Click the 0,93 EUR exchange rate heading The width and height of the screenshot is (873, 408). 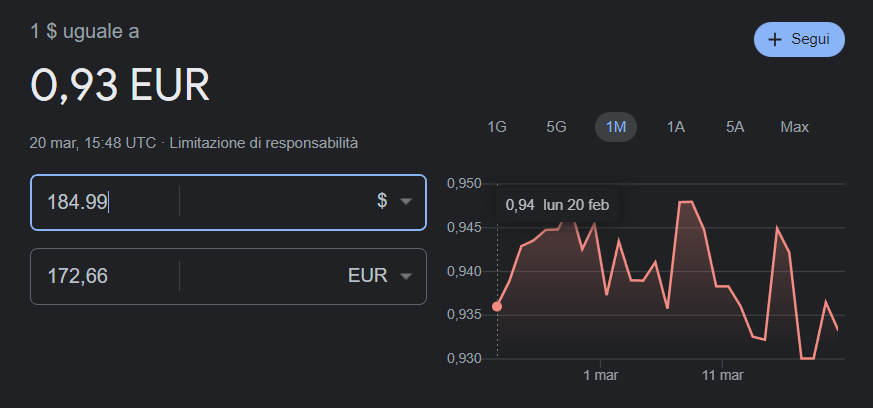point(120,85)
